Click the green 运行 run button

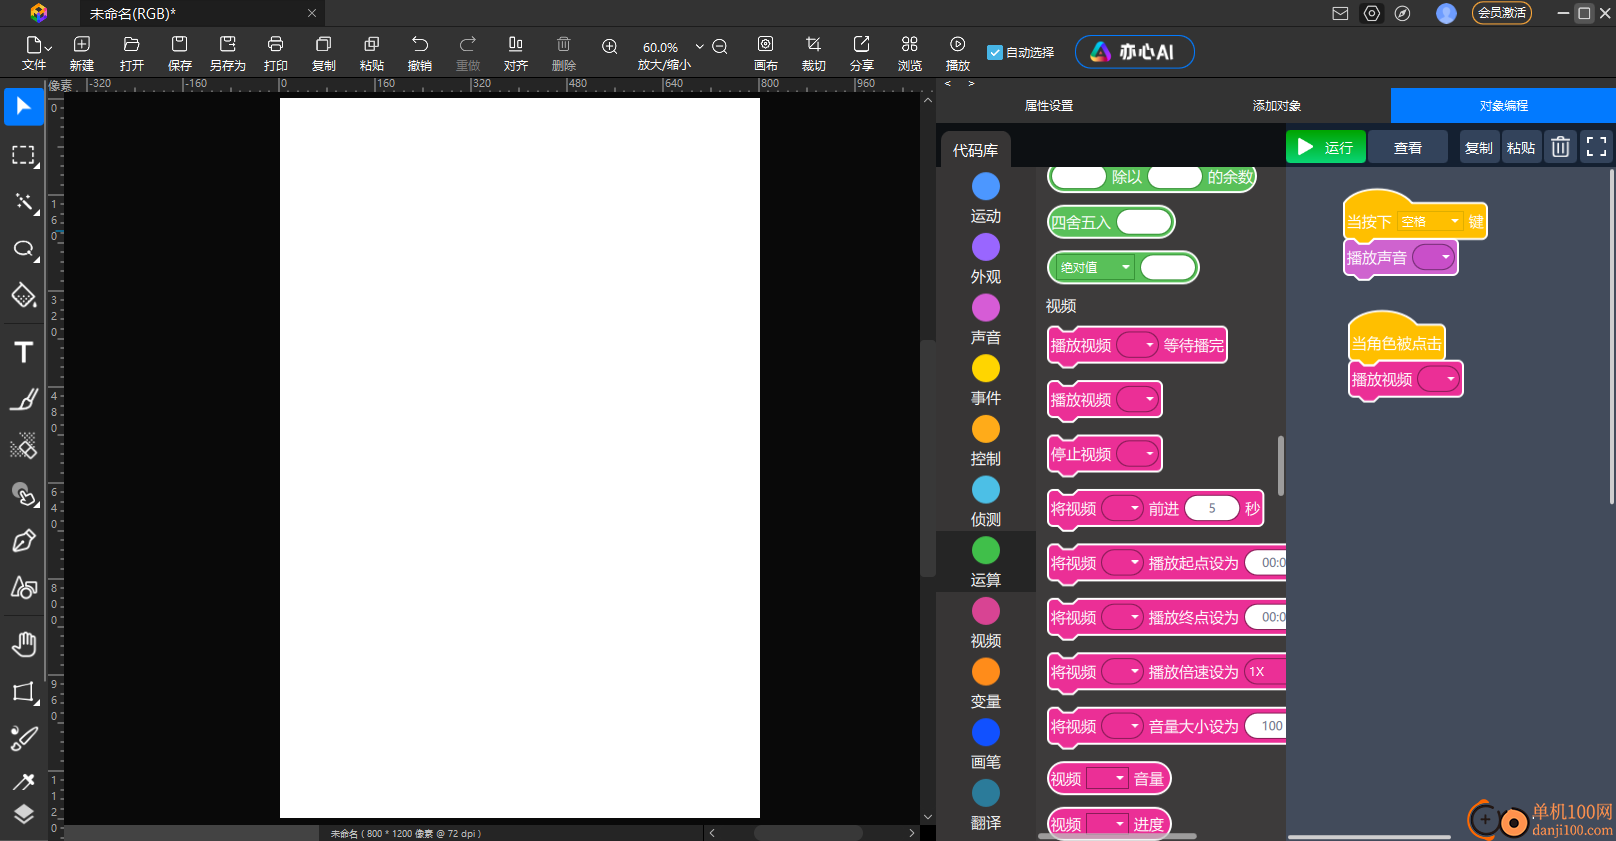1325,147
